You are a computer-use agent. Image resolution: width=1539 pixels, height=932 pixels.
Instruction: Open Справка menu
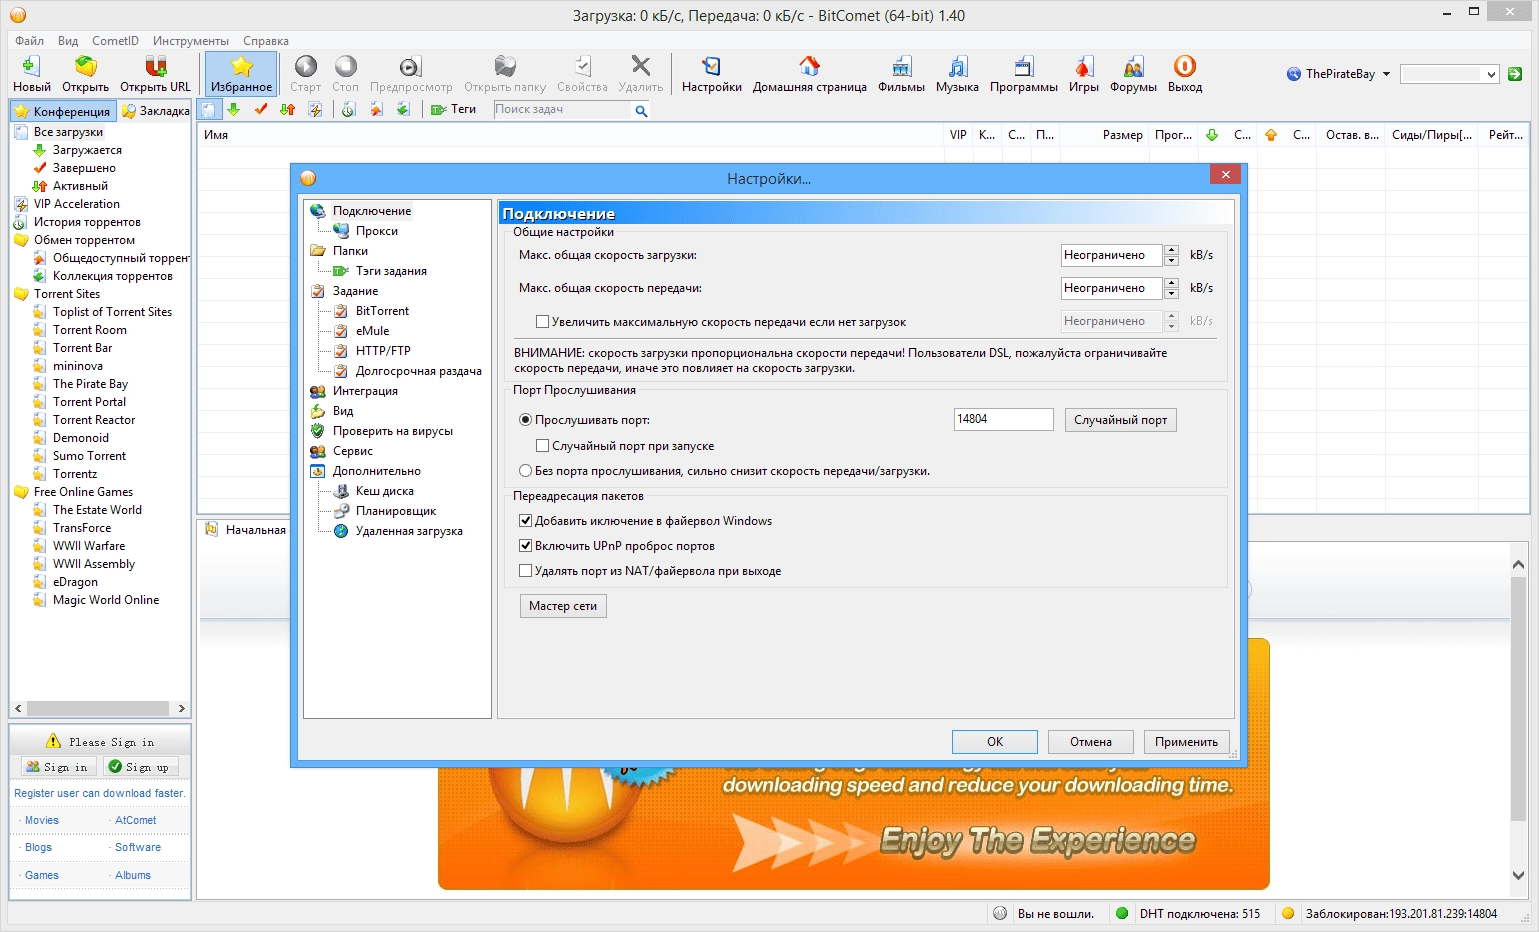click(x=266, y=41)
